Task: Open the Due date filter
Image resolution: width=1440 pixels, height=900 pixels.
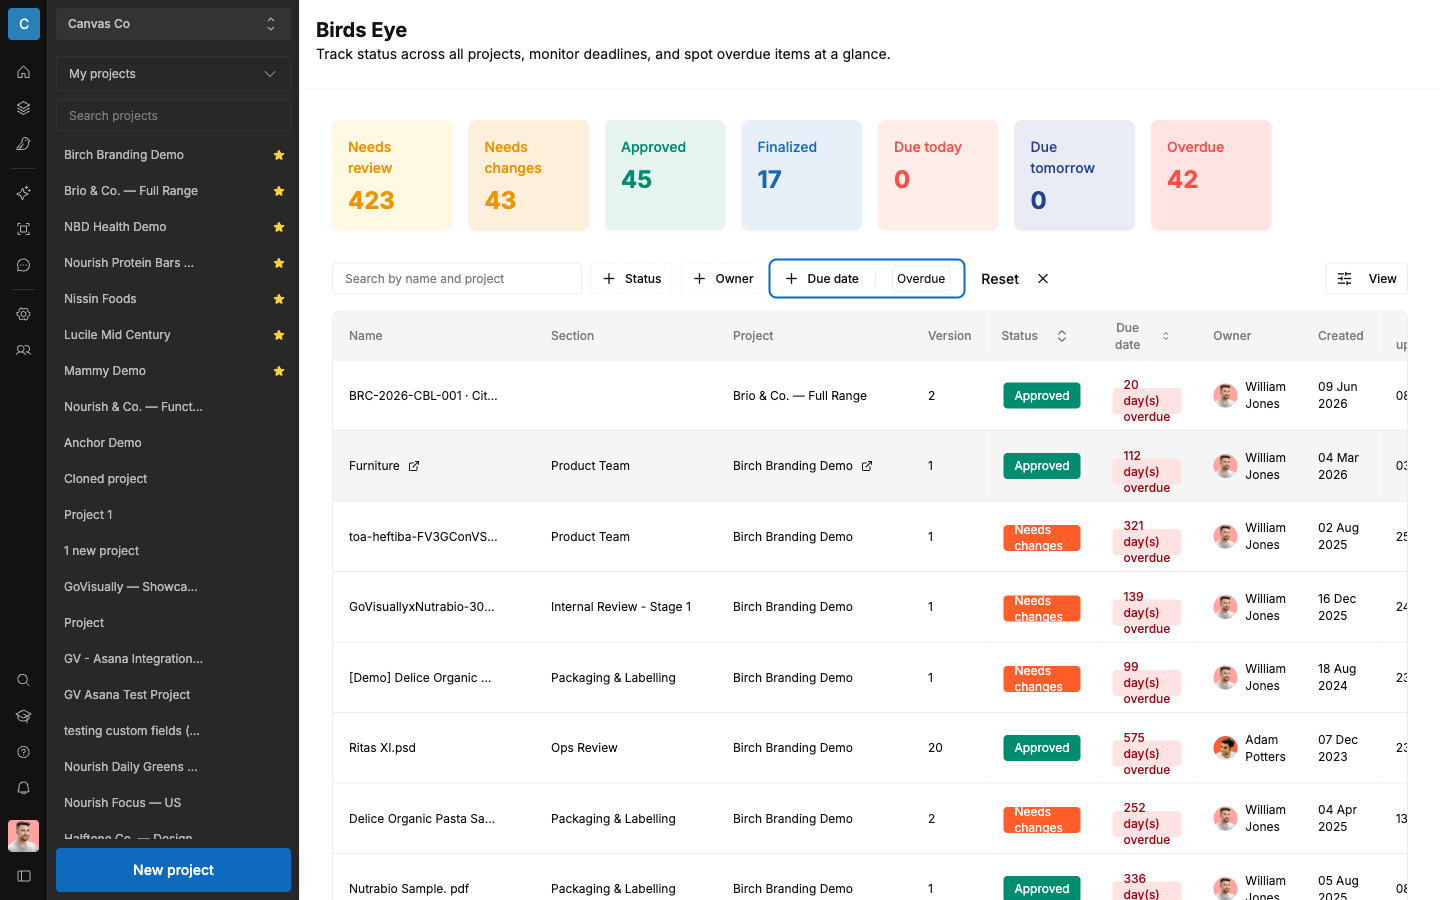Action: coord(822,279)
